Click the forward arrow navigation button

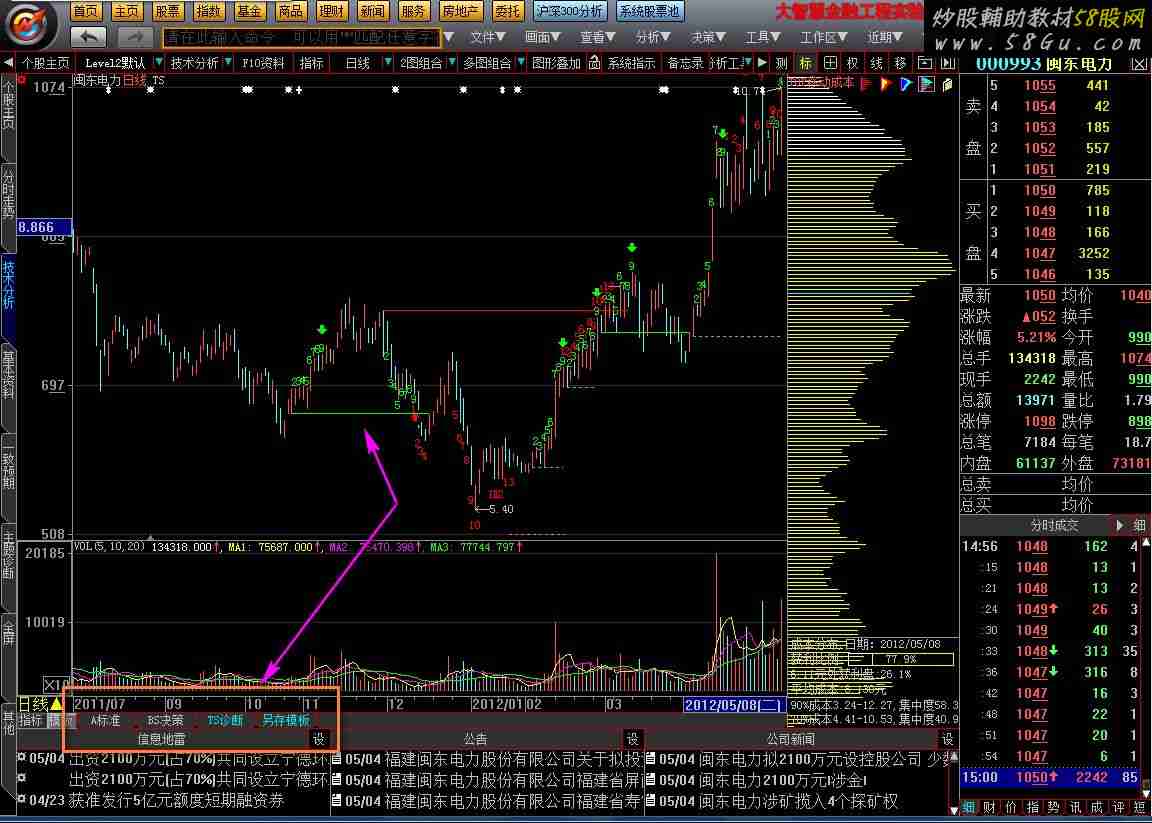tap(134, 36)
